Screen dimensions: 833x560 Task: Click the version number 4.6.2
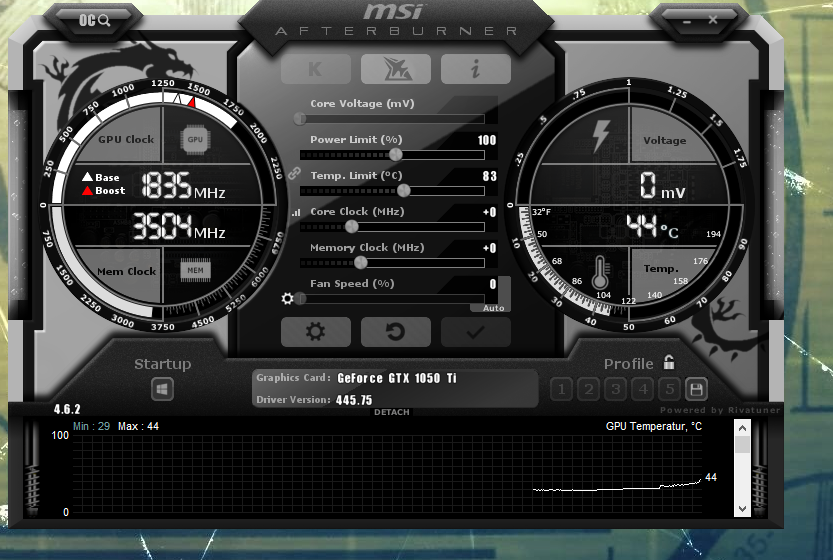(67, 409)
